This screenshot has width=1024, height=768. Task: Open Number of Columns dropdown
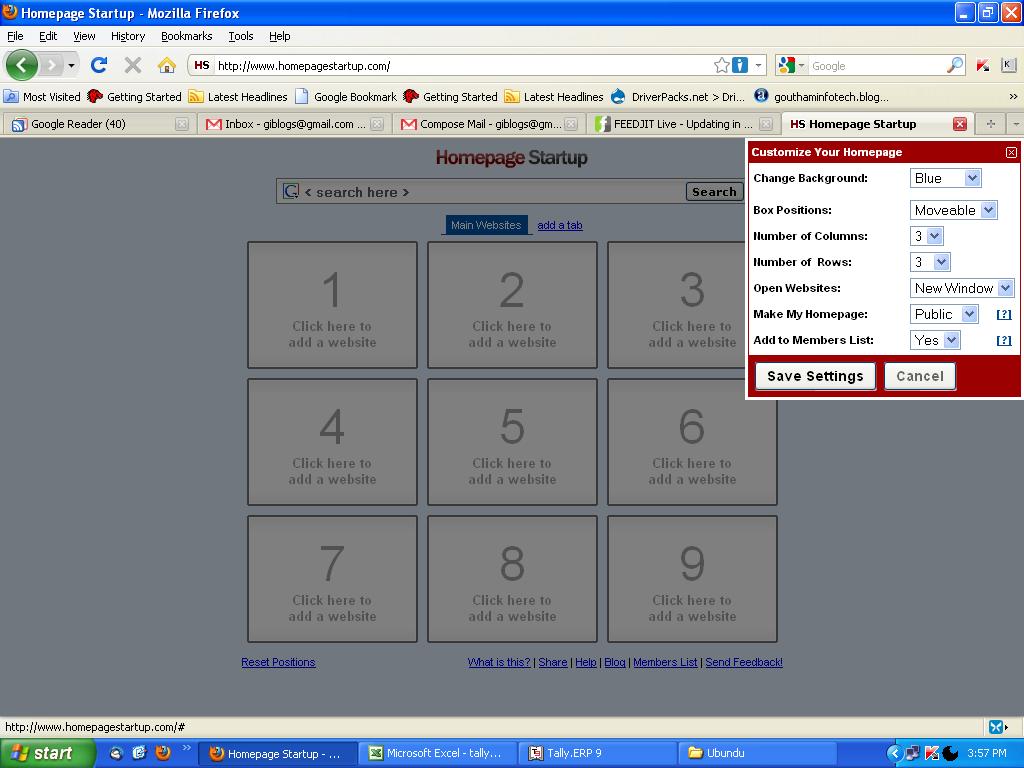click(927, 236)
